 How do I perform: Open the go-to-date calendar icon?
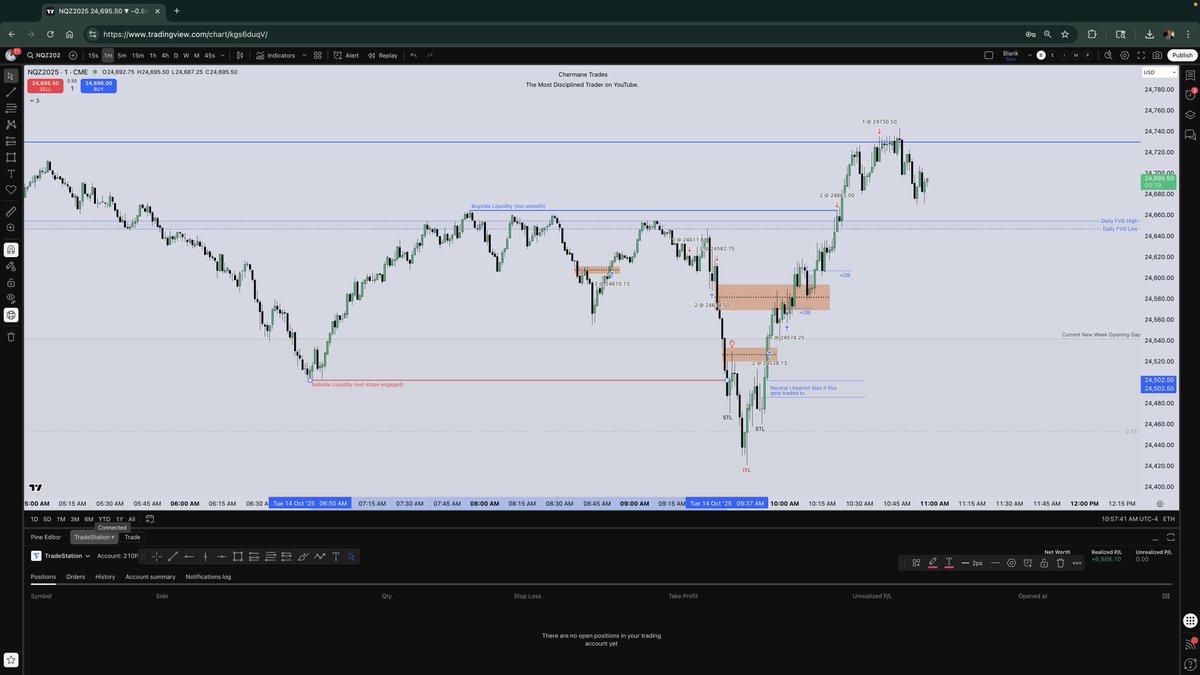150,519
